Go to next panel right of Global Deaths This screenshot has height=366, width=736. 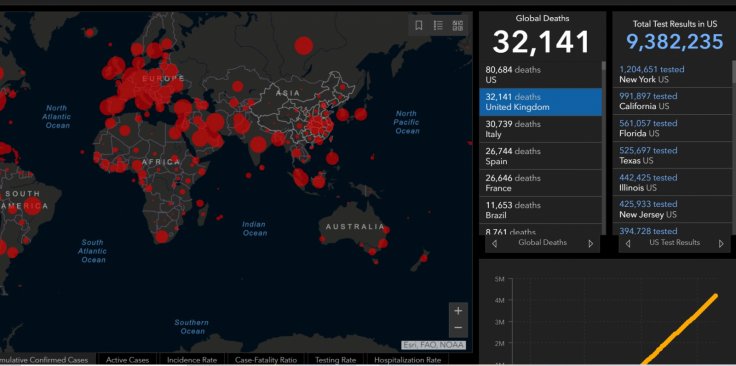click(590, 244)
